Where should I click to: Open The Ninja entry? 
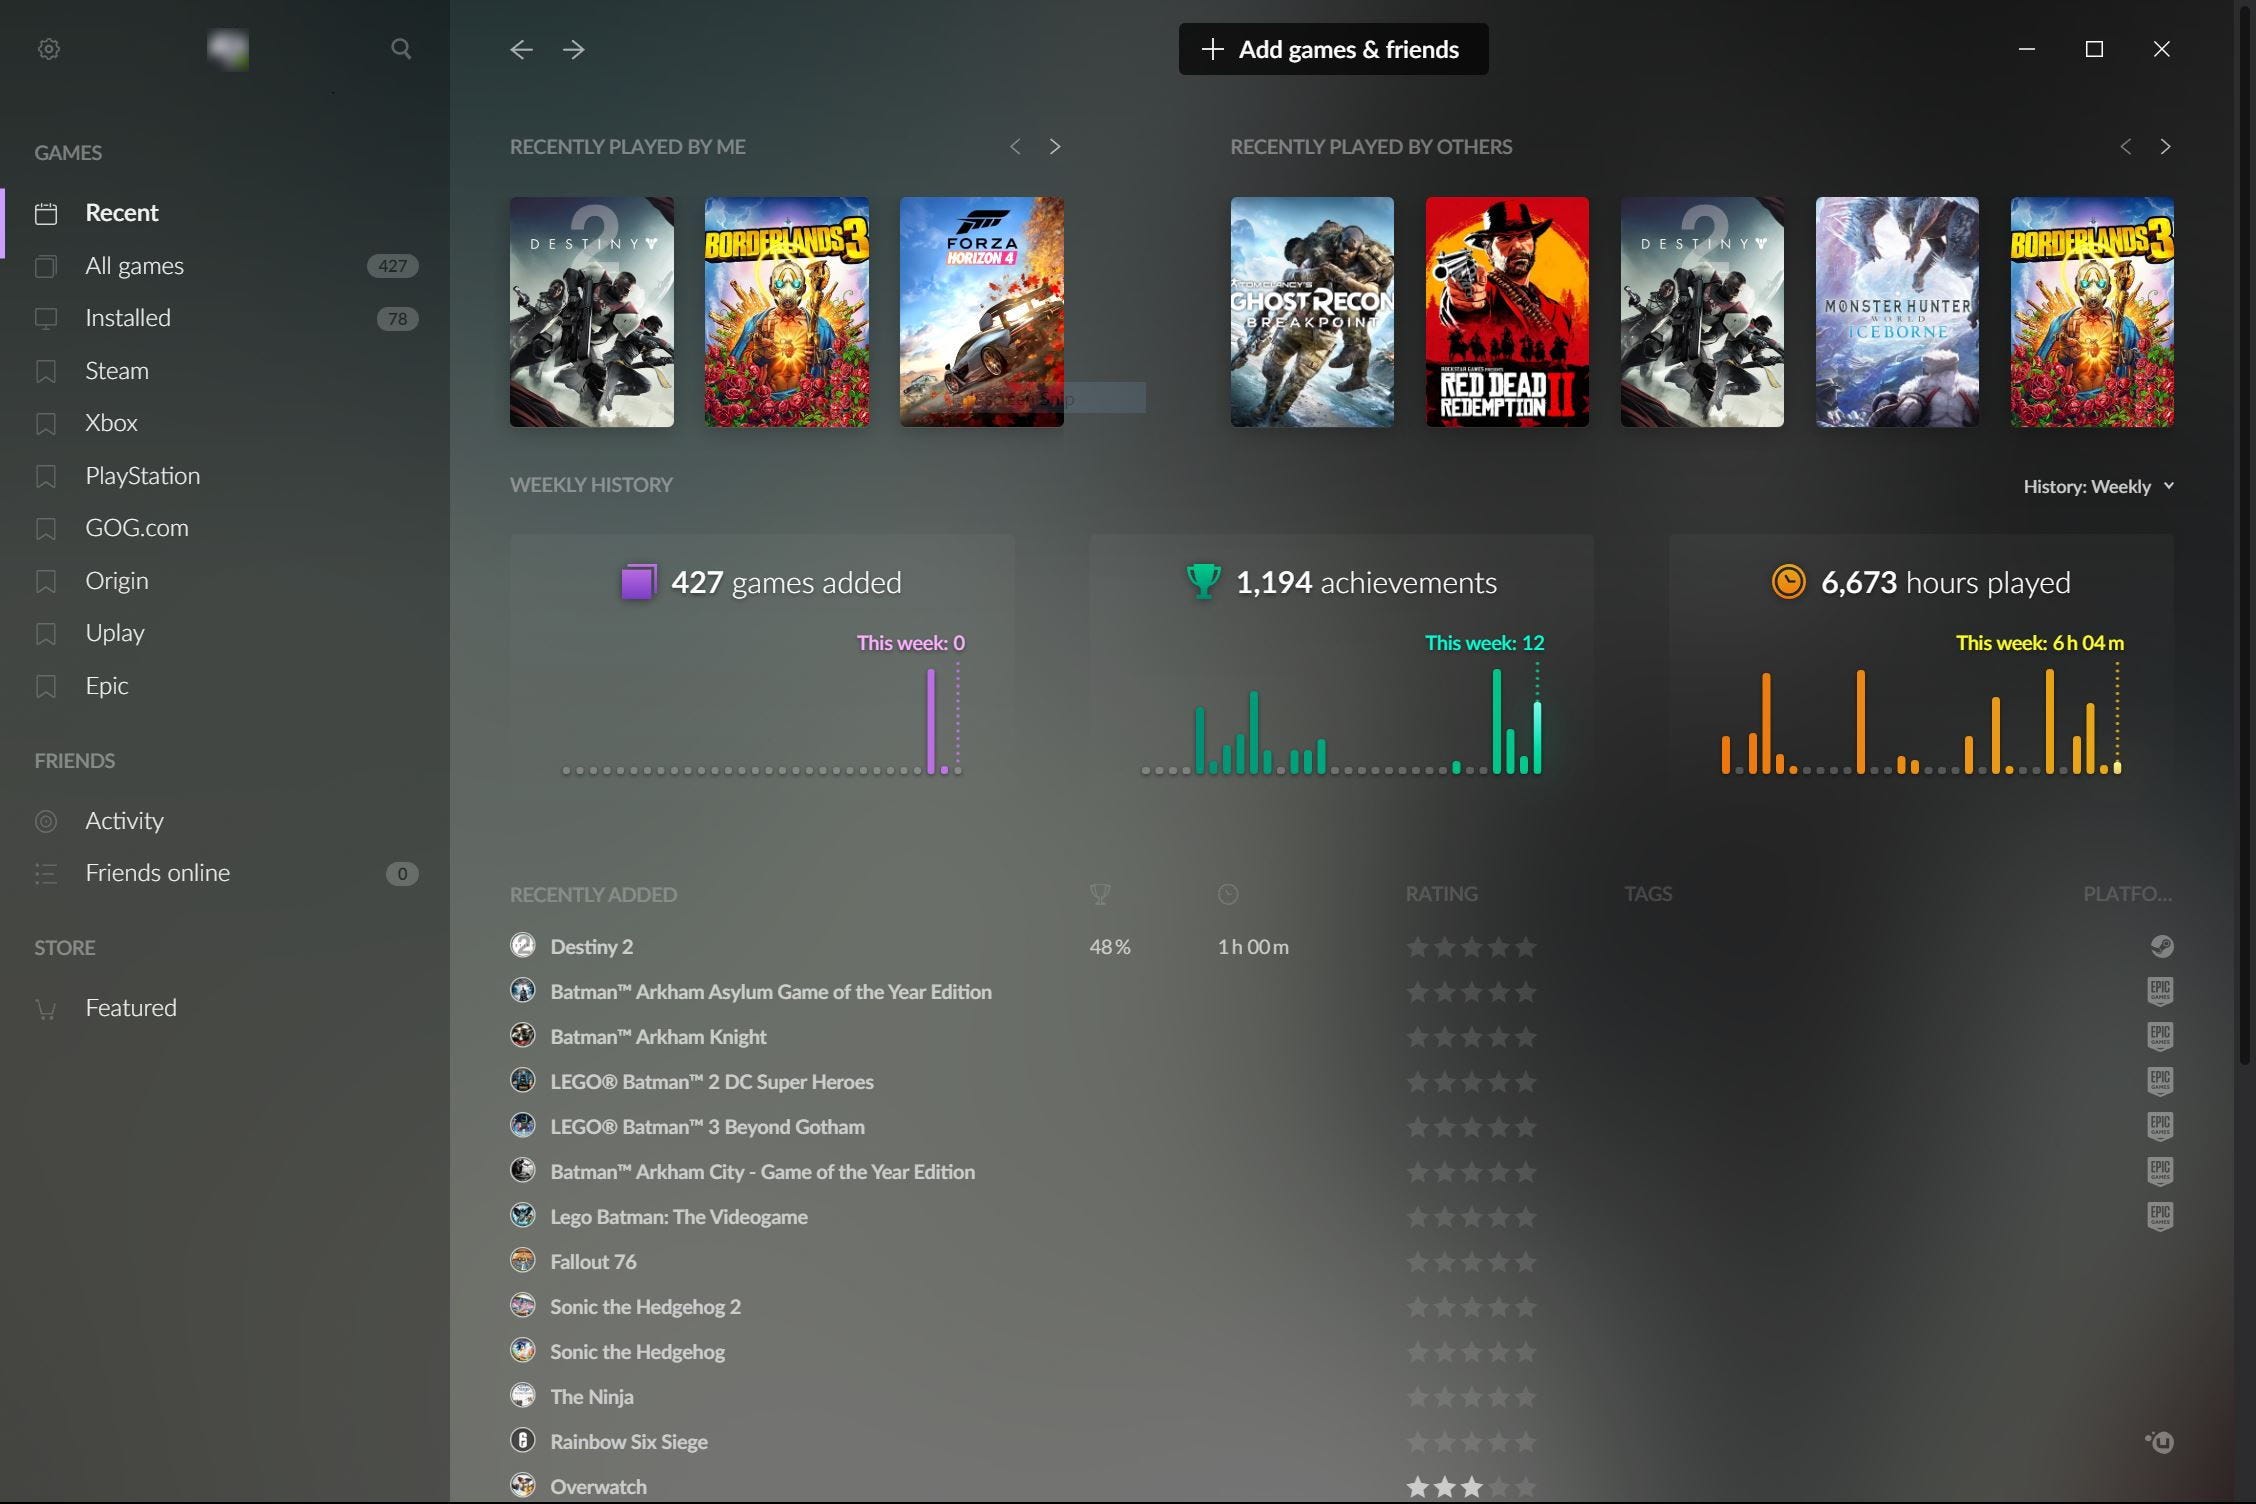coord(591,1397)
